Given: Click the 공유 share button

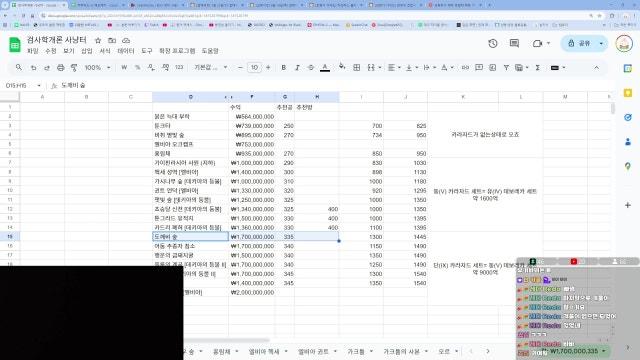Looking at the screenshot, I should coord(580,43).
